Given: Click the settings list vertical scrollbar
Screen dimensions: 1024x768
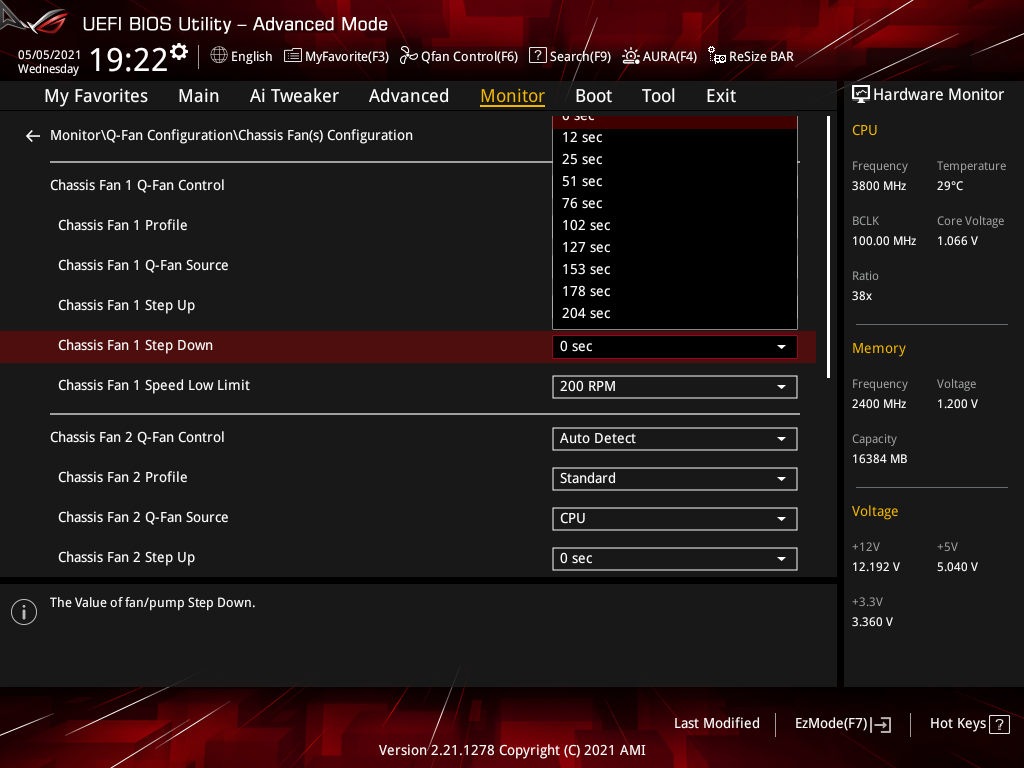Looking at the screenshot, I should (x=828, y=247).
